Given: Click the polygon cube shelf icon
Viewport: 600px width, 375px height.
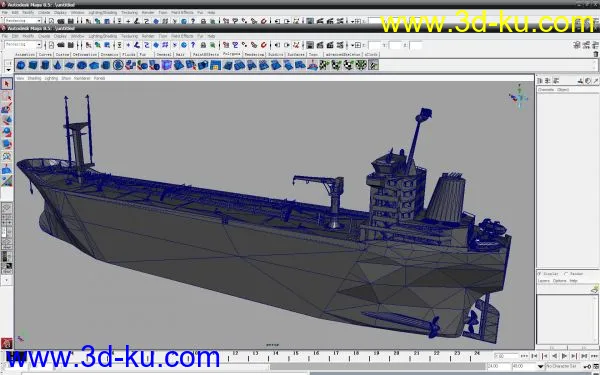Looking at the screenshot, I should [x=33, y=65].
